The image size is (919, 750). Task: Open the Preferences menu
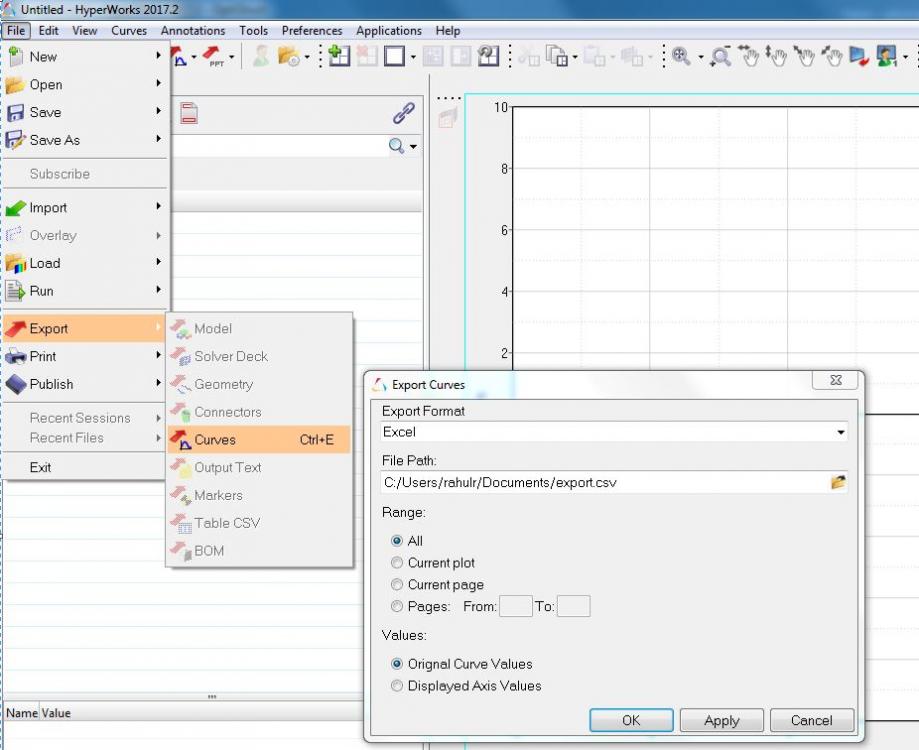click(x=312, y=30)
